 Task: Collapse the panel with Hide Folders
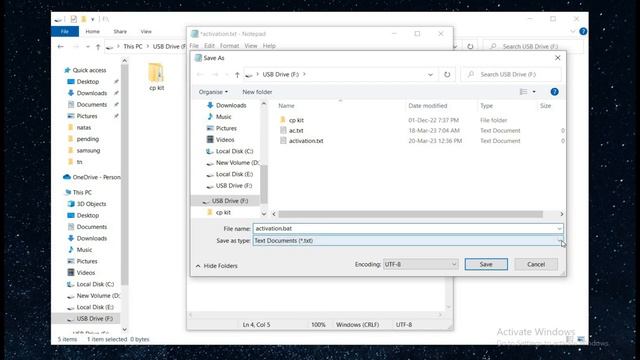[216, 266]
